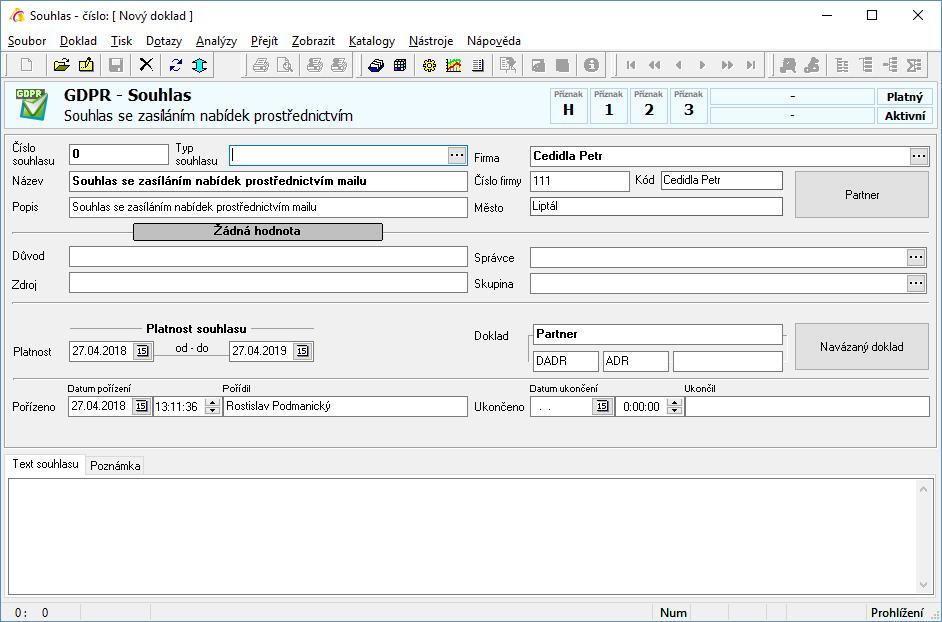Open the Firma lookup ellipsis button
This screenshot has height=622, width=942.
(919, 156)
